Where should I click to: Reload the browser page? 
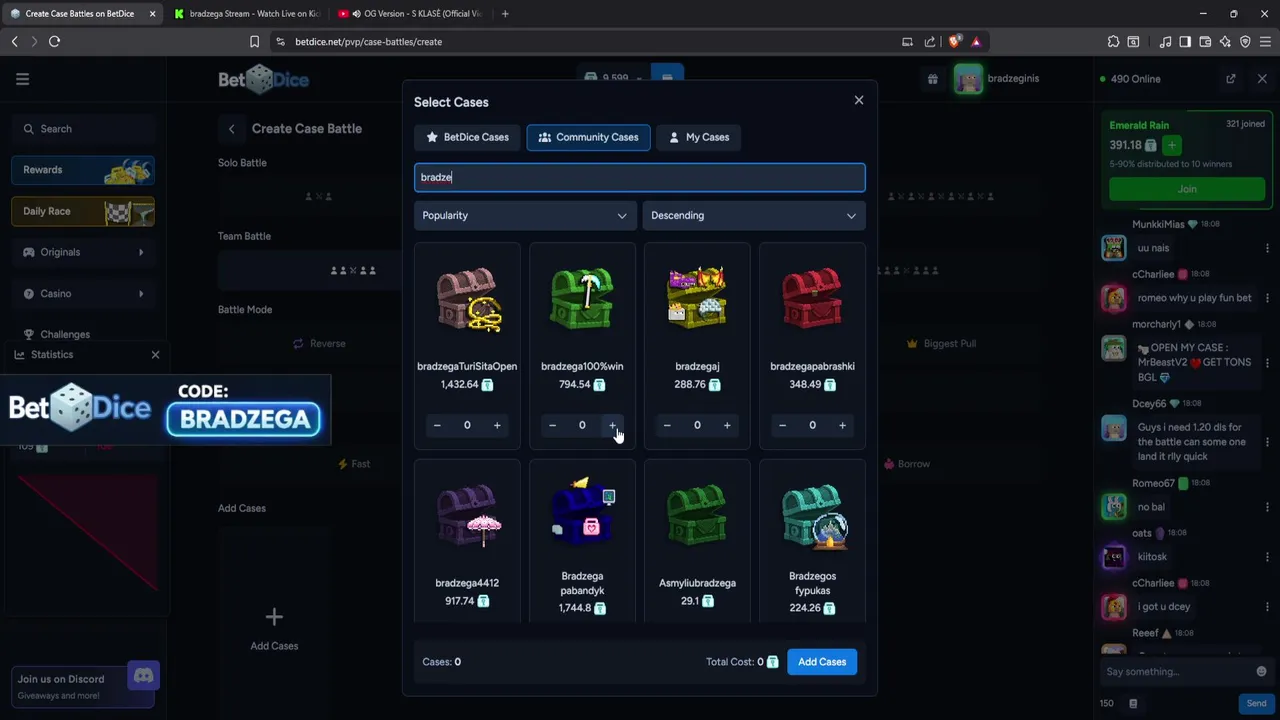pyautogui.click(x=54, y=42)
